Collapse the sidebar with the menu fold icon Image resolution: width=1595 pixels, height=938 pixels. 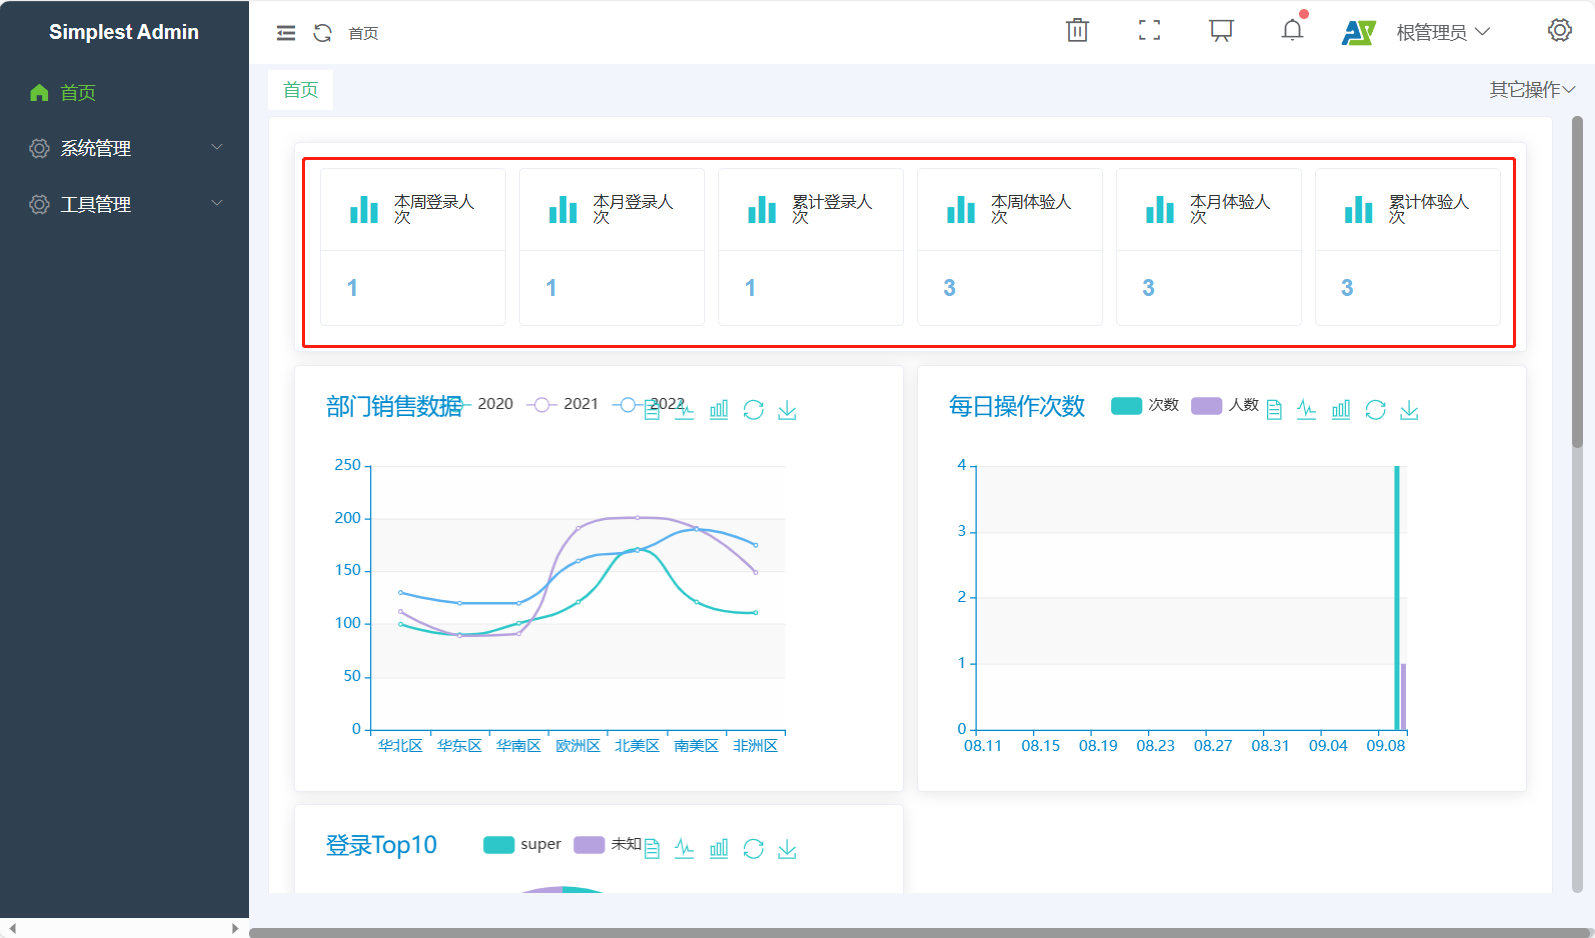[286, 33]
